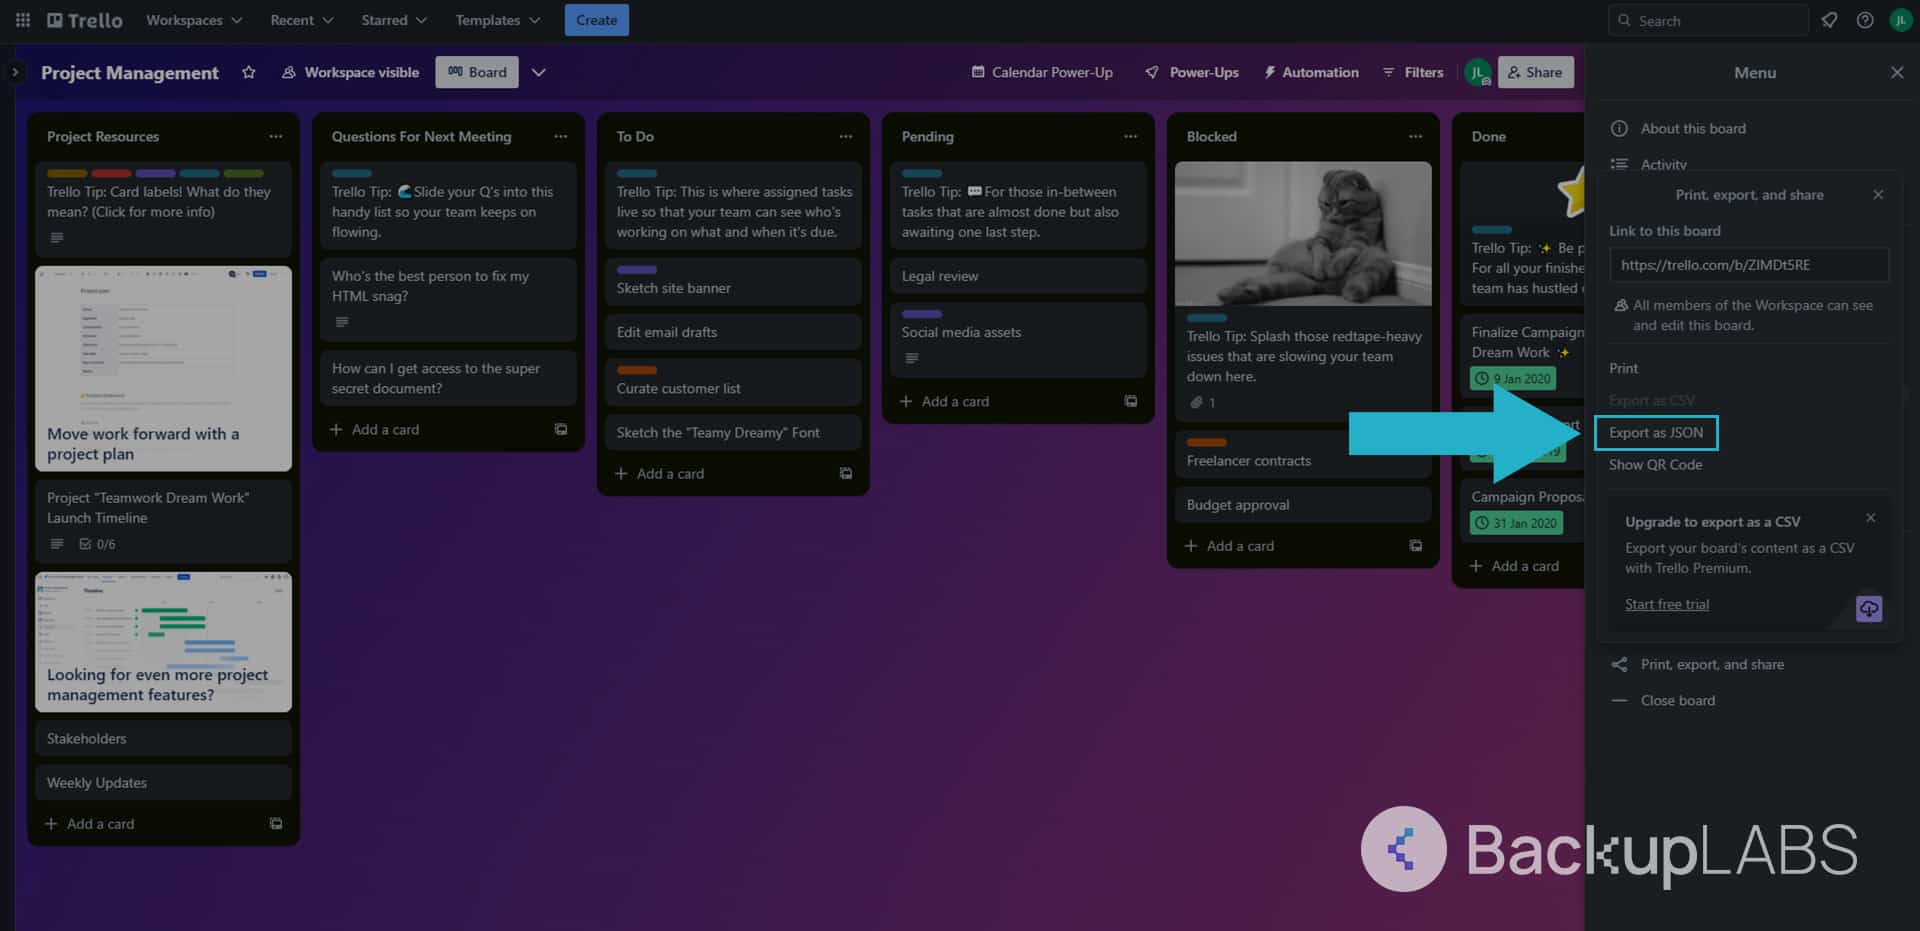Create from template in the Pending list

point(1131,402)
